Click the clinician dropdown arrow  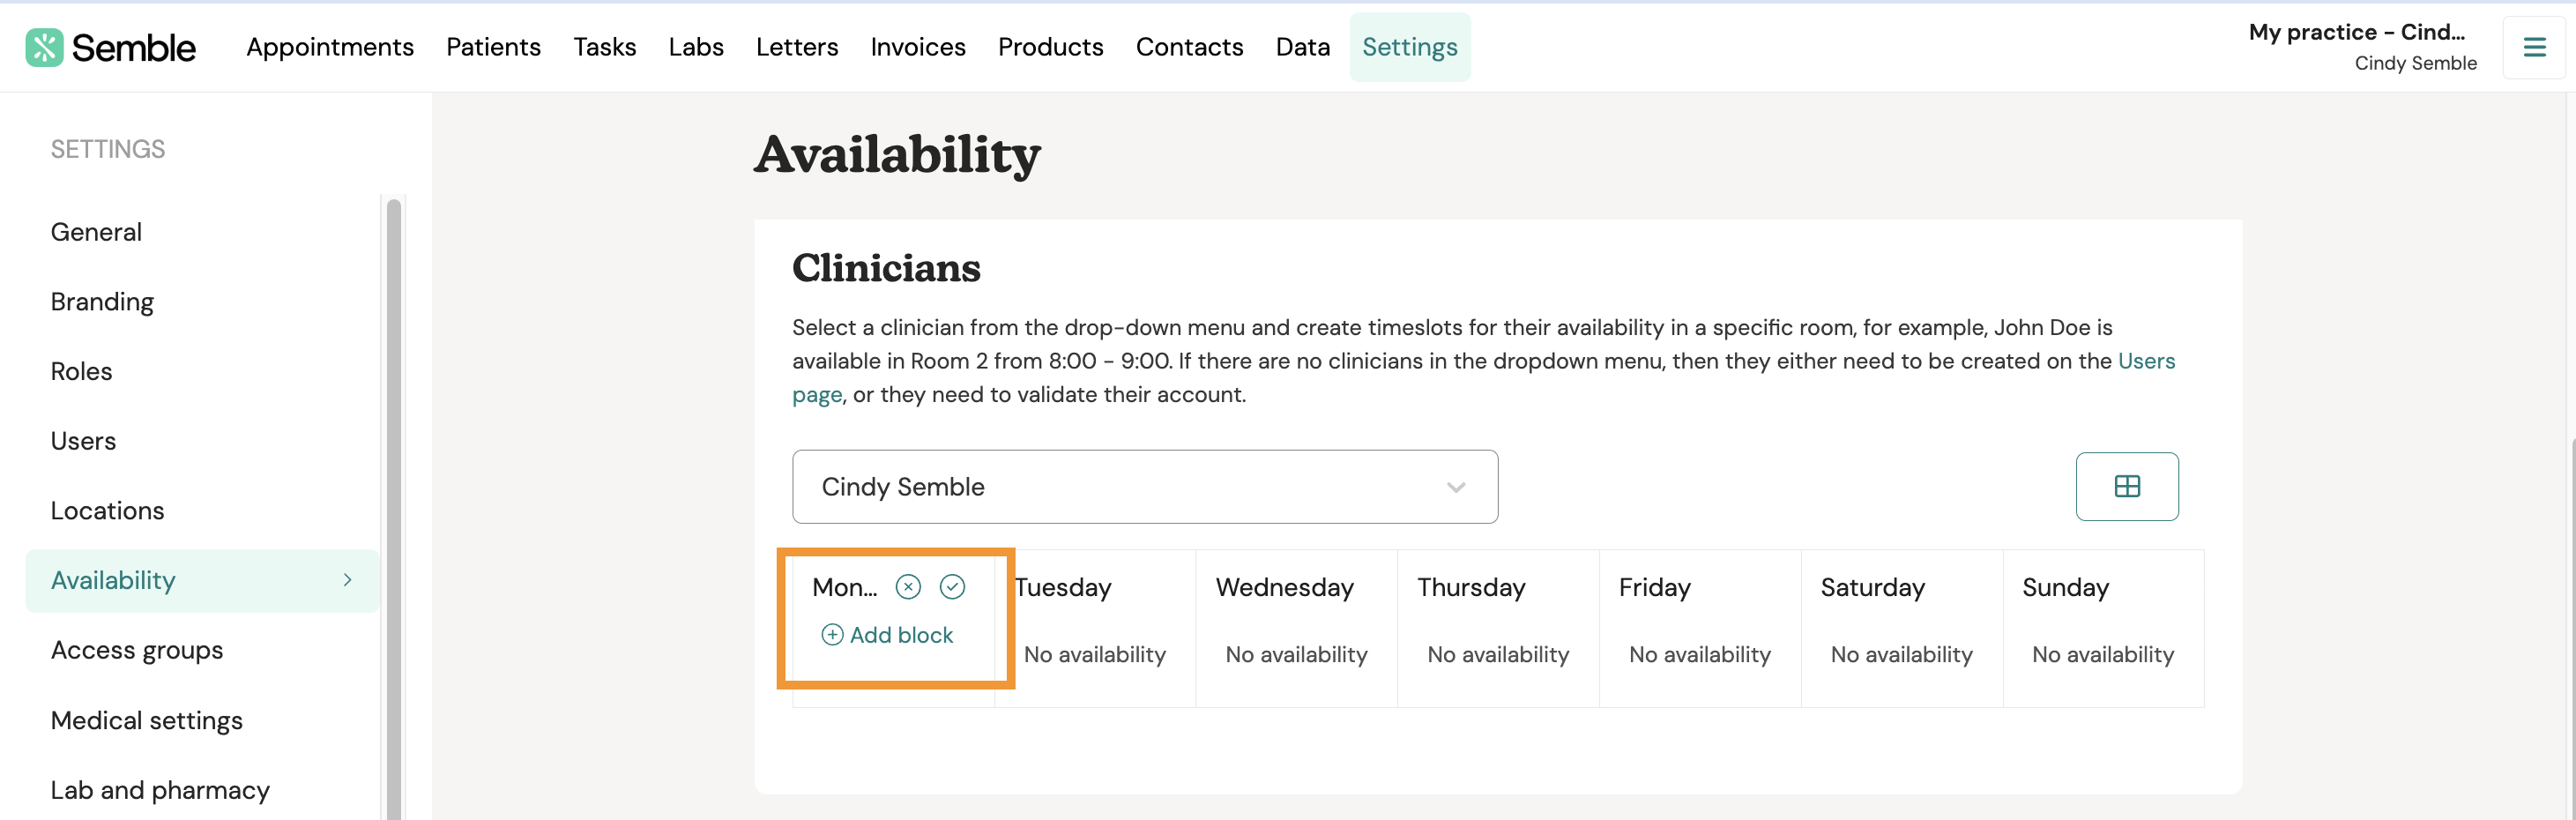pos(1456,487)
